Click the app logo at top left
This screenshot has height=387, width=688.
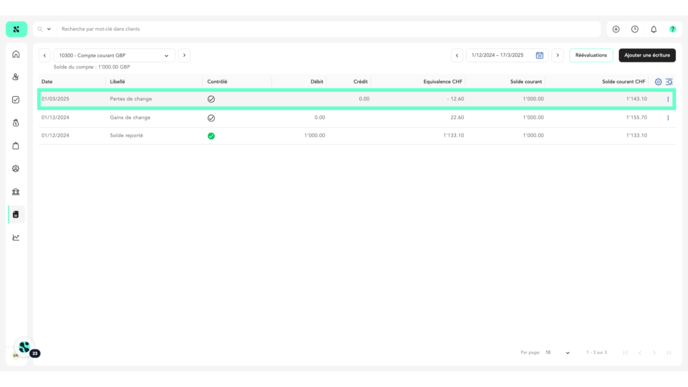(16, 29)
